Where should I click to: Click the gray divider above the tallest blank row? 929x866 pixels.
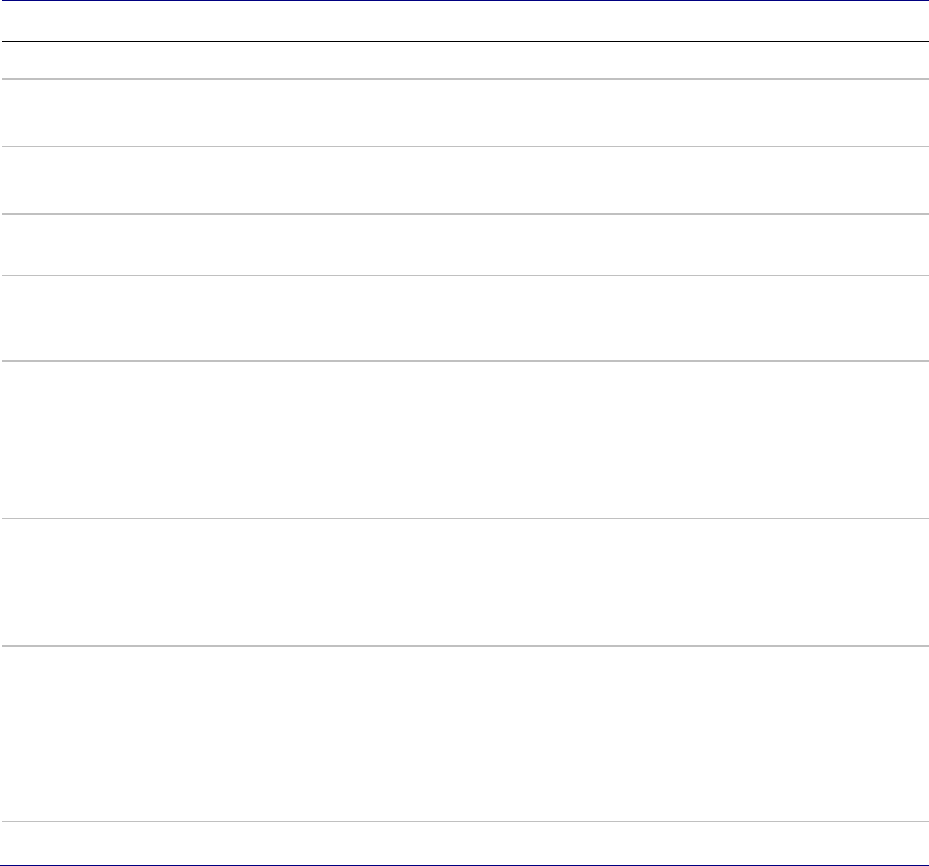click(x=464, y=646)
